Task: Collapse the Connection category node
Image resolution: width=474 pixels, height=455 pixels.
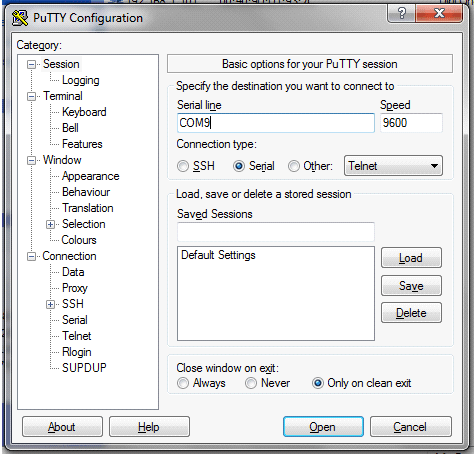Action: coord(31,256)
